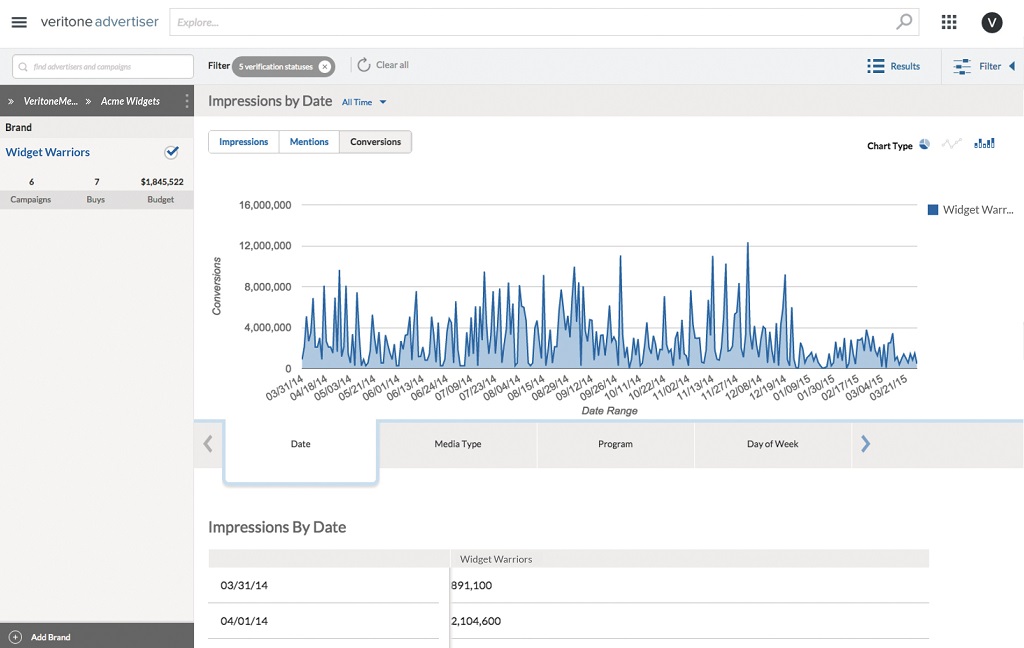
Task: Open the user profile avatar
Action: 991,22
